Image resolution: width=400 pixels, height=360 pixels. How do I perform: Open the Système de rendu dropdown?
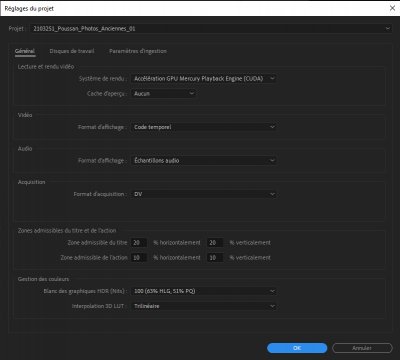point(203,79)
